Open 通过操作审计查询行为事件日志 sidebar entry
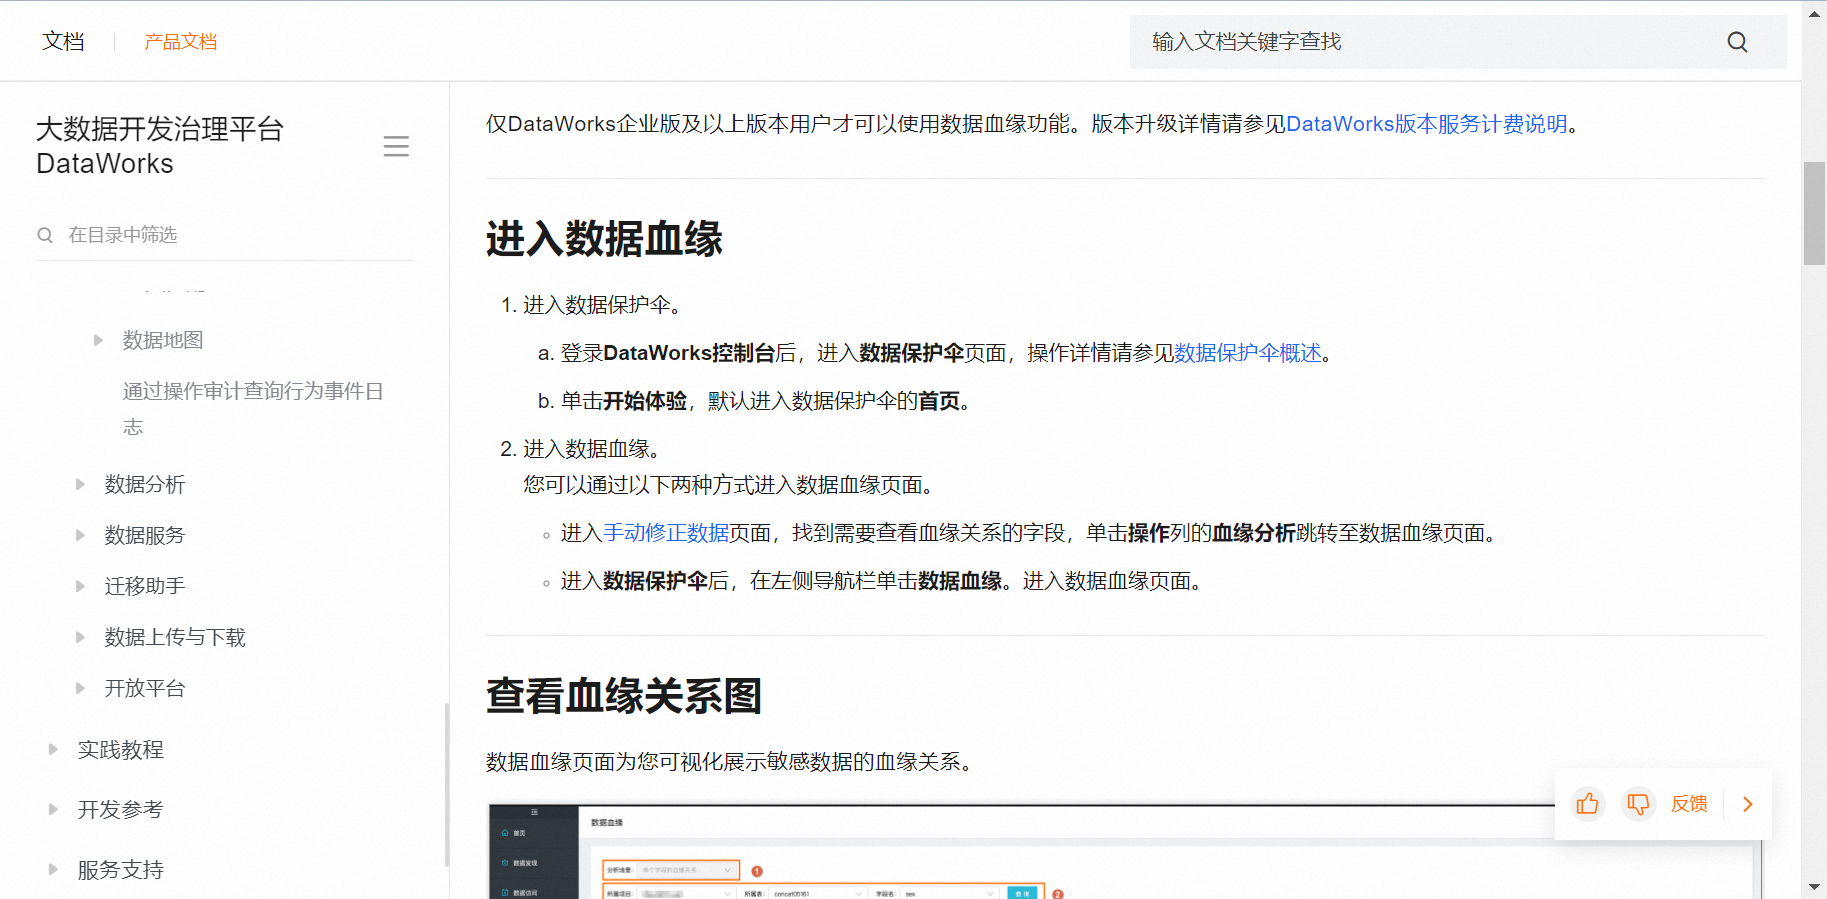 (x=253, y=409)
